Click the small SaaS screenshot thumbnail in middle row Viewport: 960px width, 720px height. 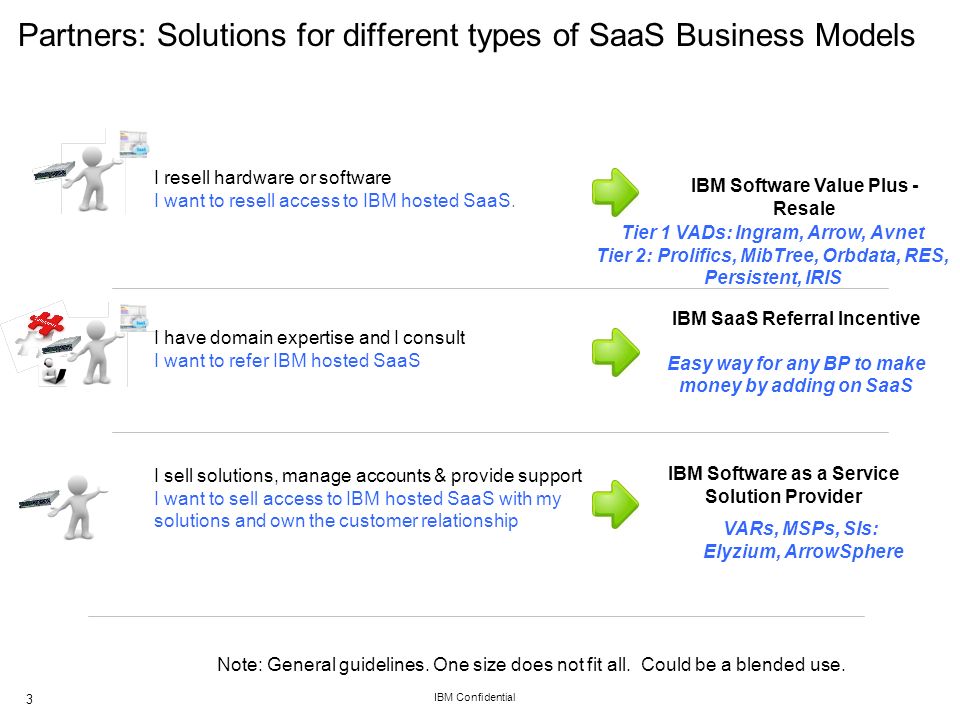[133, 317]
